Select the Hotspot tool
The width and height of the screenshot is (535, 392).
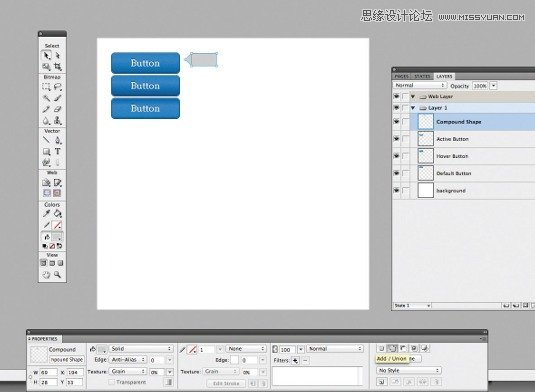[x=46, y=183]
